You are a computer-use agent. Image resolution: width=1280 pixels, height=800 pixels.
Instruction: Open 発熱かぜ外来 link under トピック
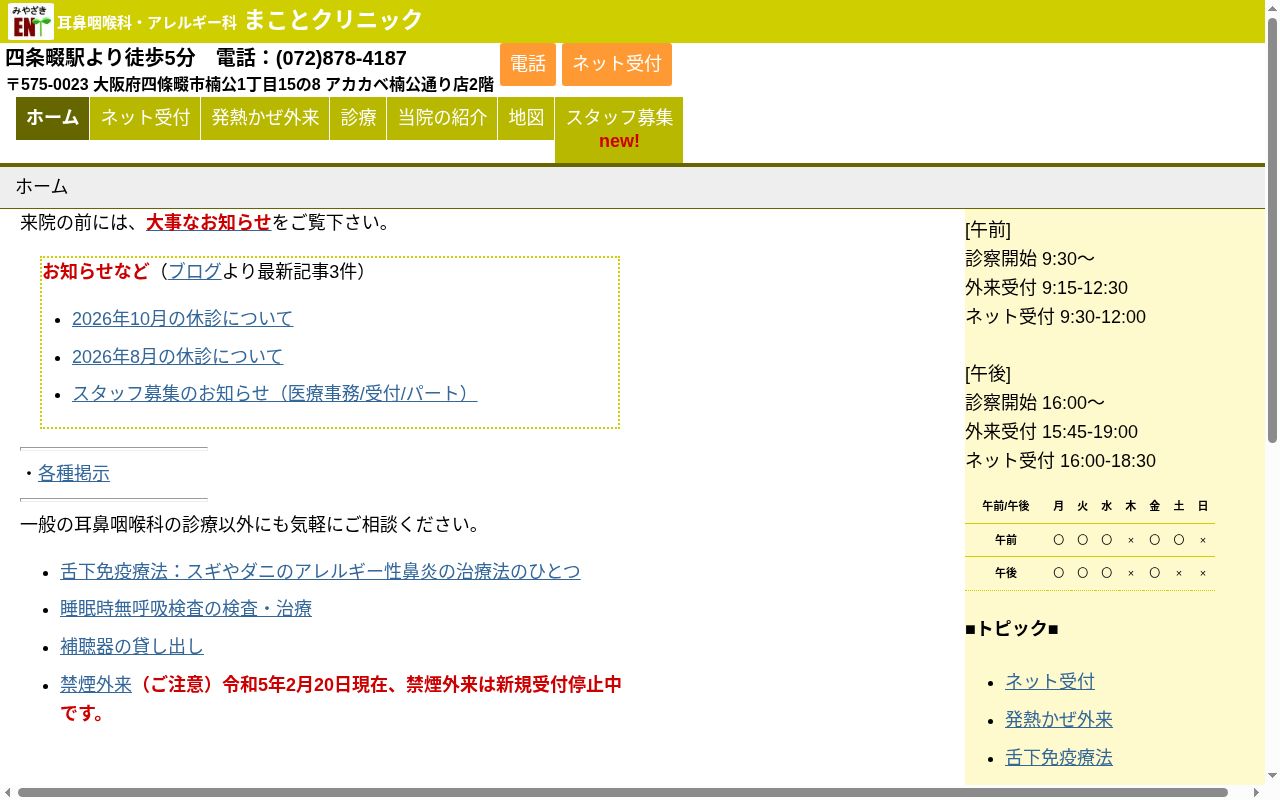click(x=1059, y=719)
